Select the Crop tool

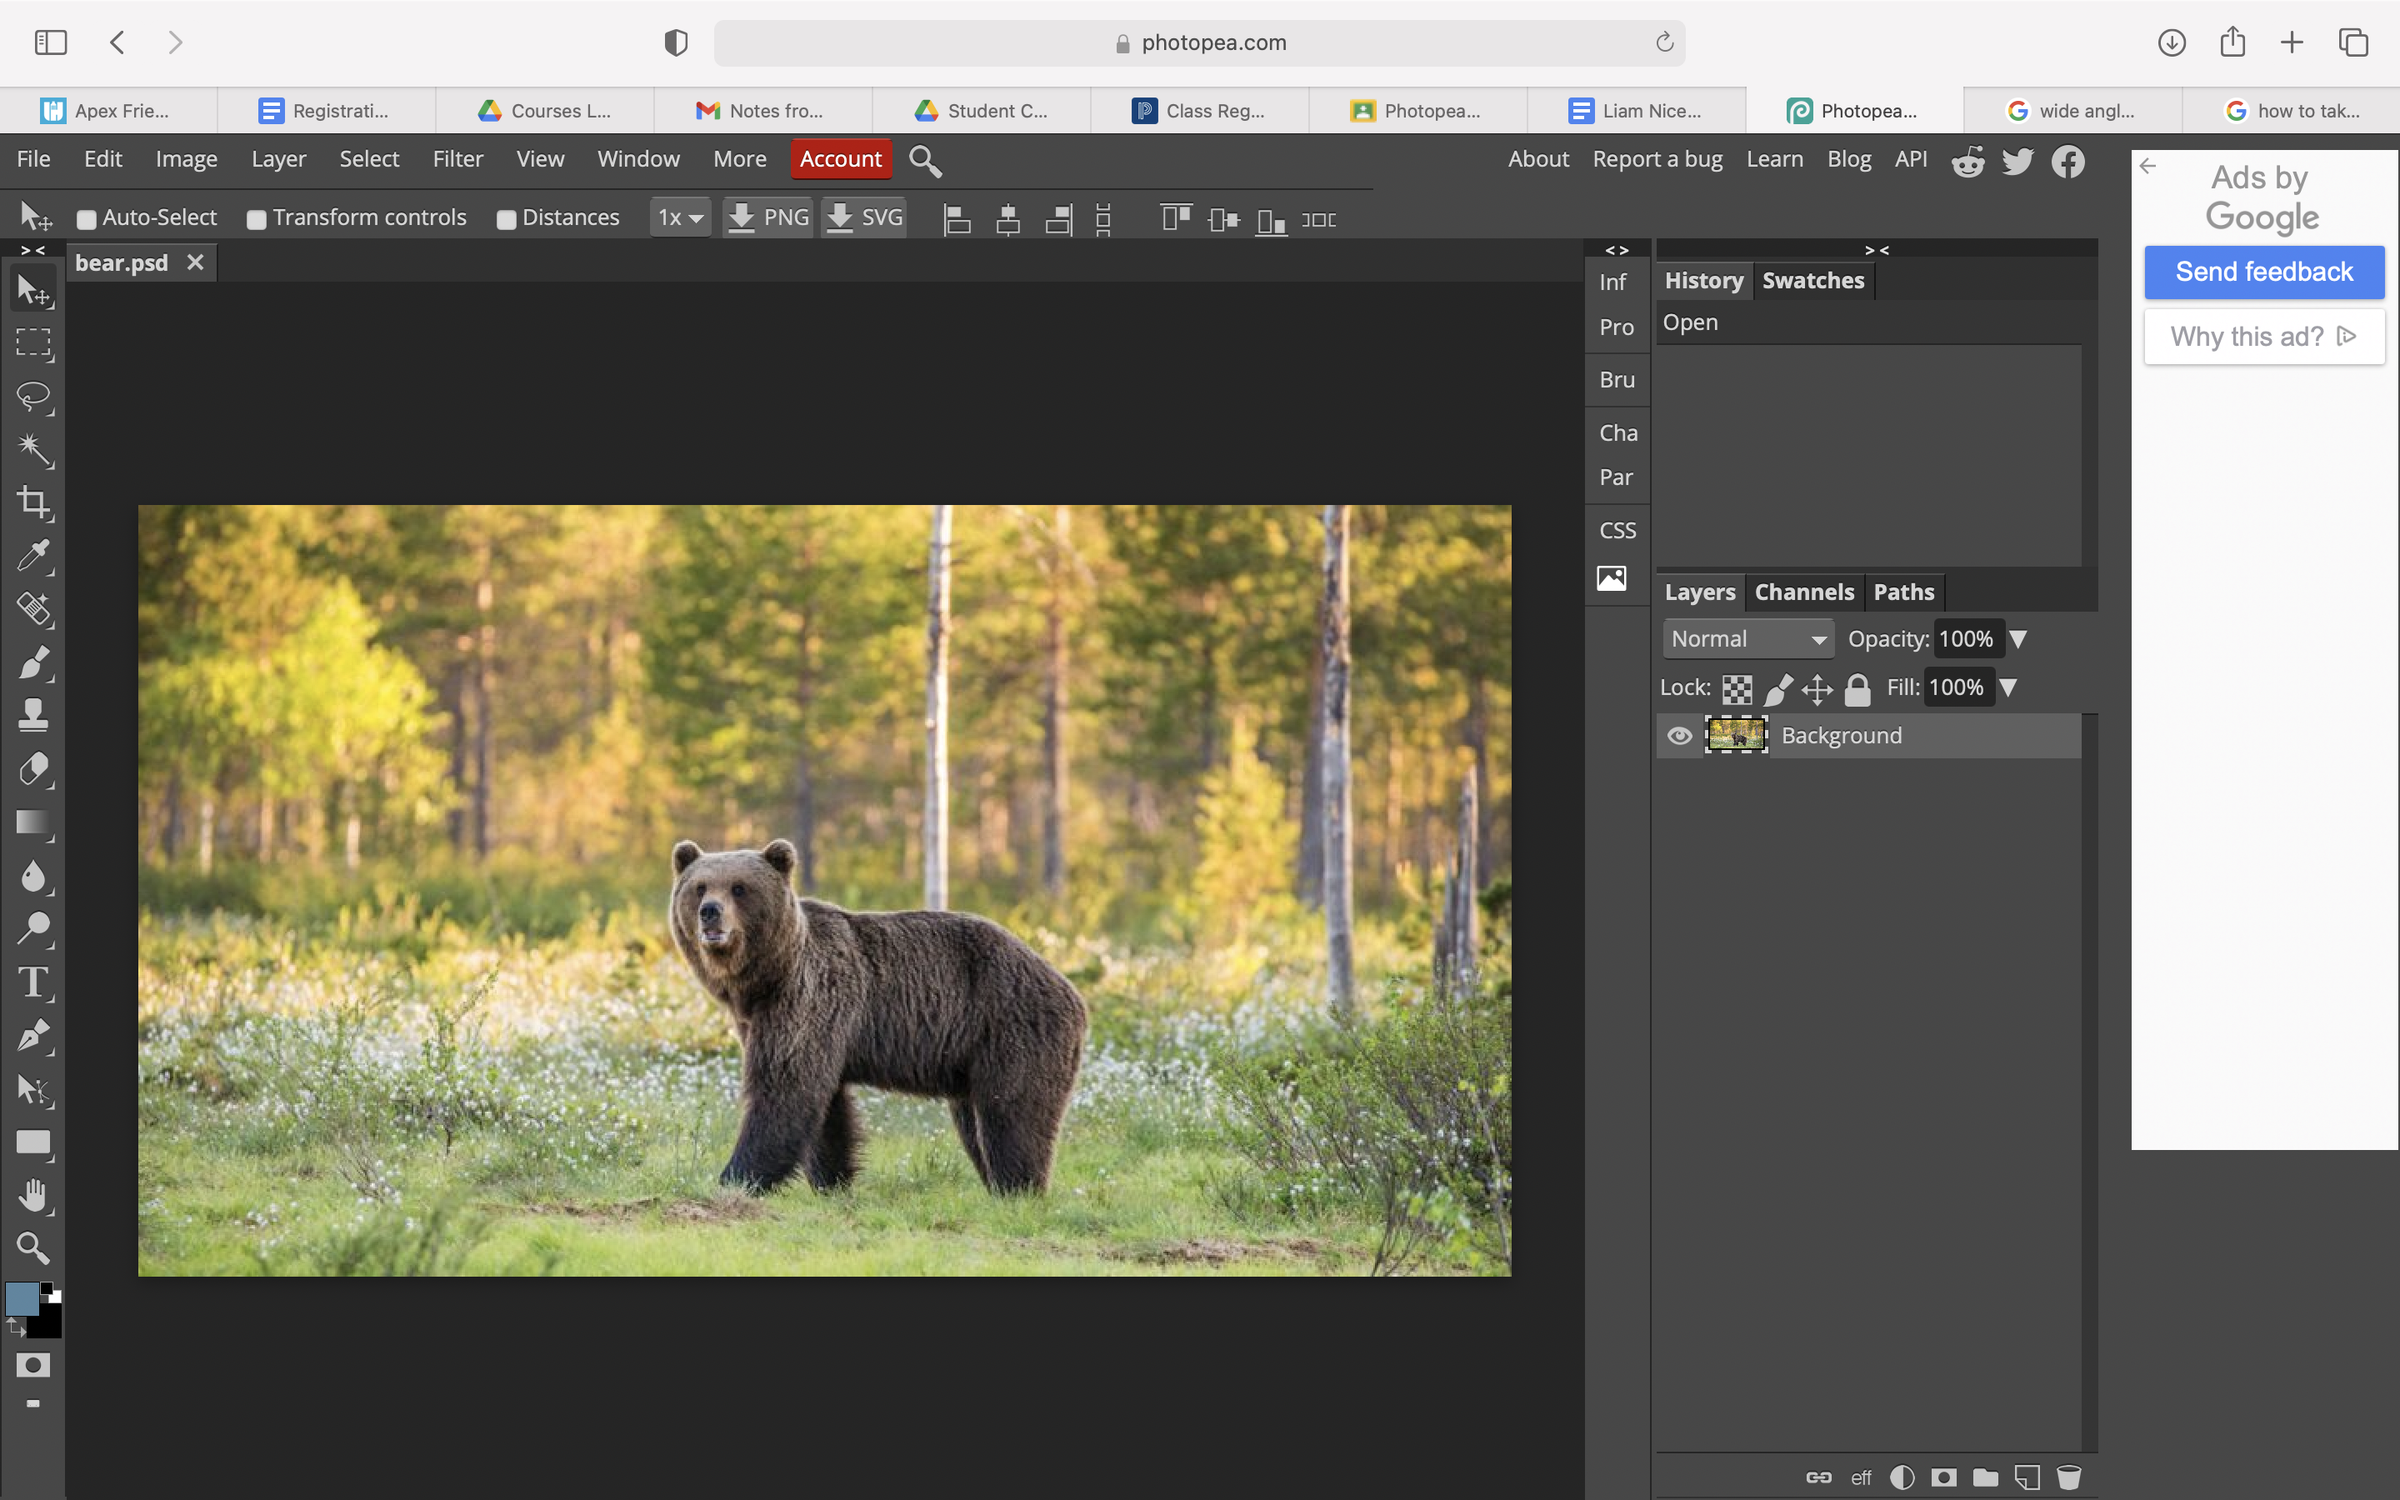tap(34, 503)
